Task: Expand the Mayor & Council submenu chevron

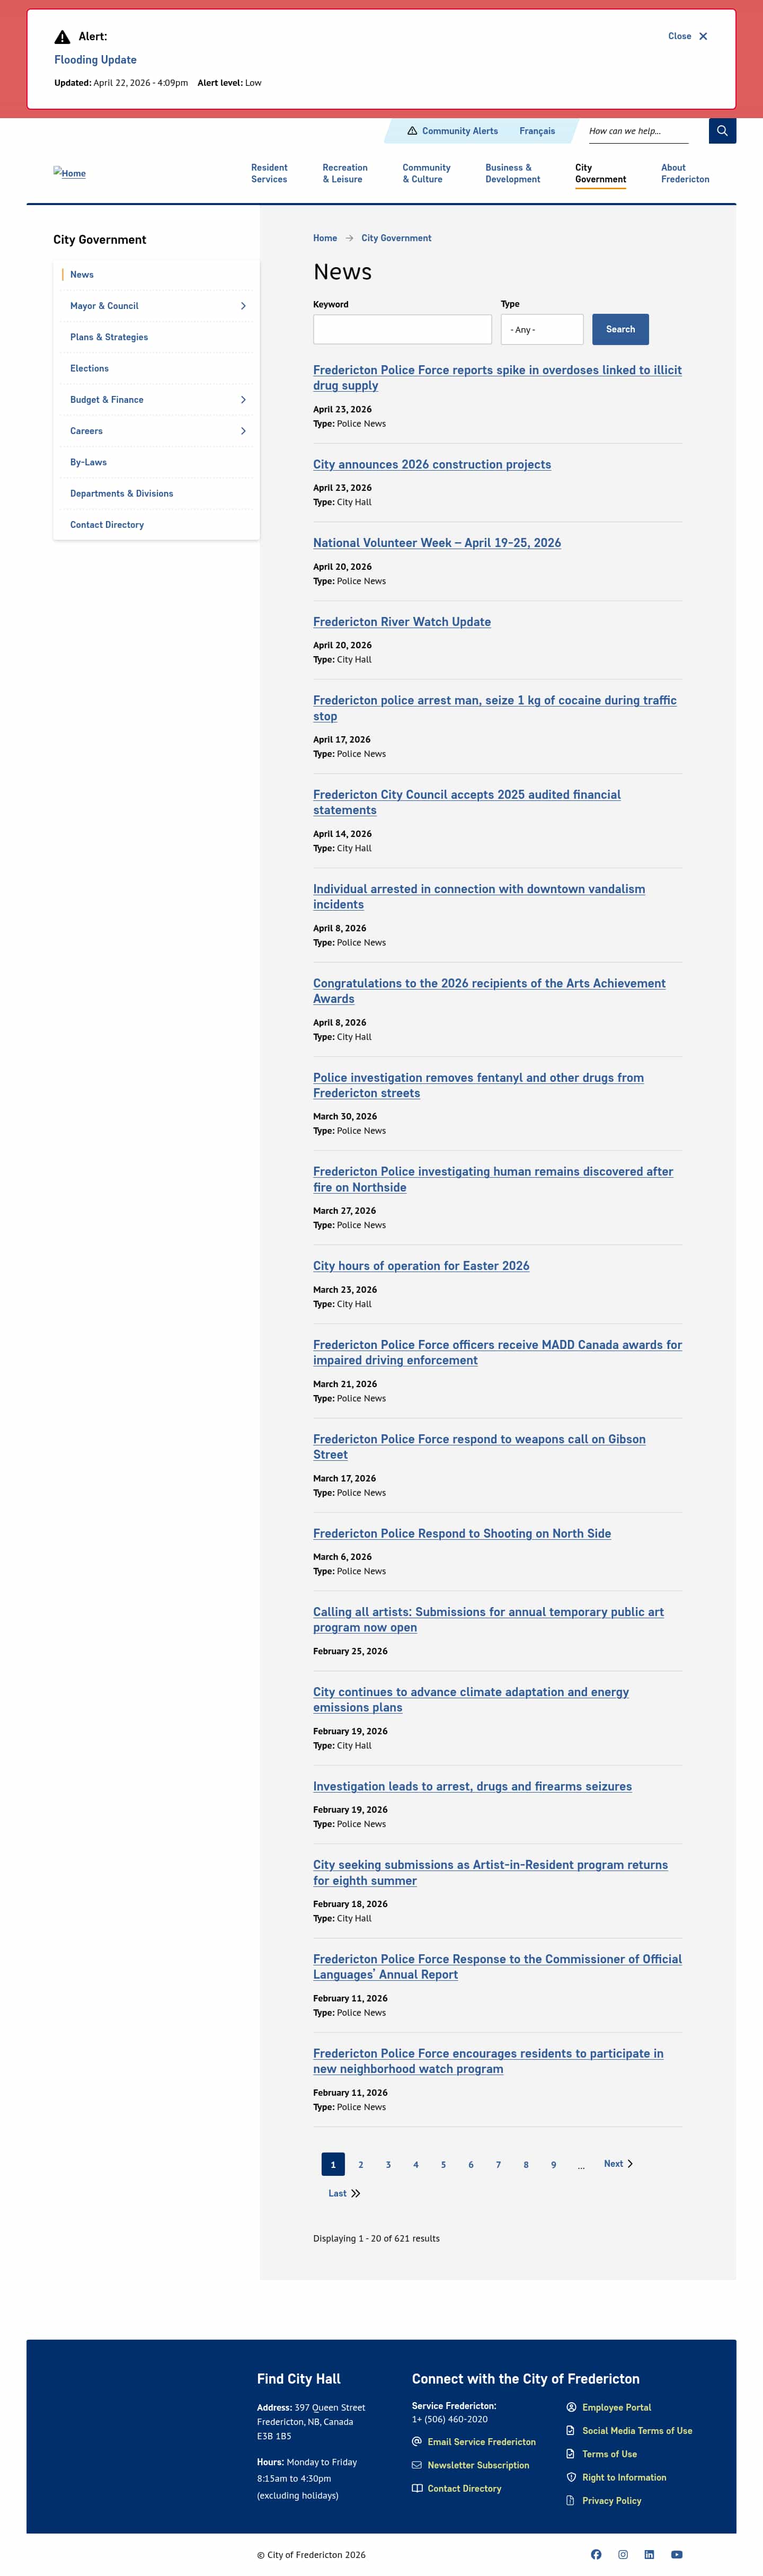Action: 243,306
